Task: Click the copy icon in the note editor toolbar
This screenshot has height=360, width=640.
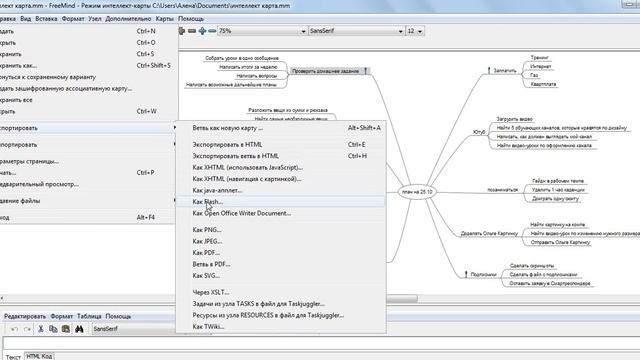Action: pyautogui.click(x=53, y=329)
